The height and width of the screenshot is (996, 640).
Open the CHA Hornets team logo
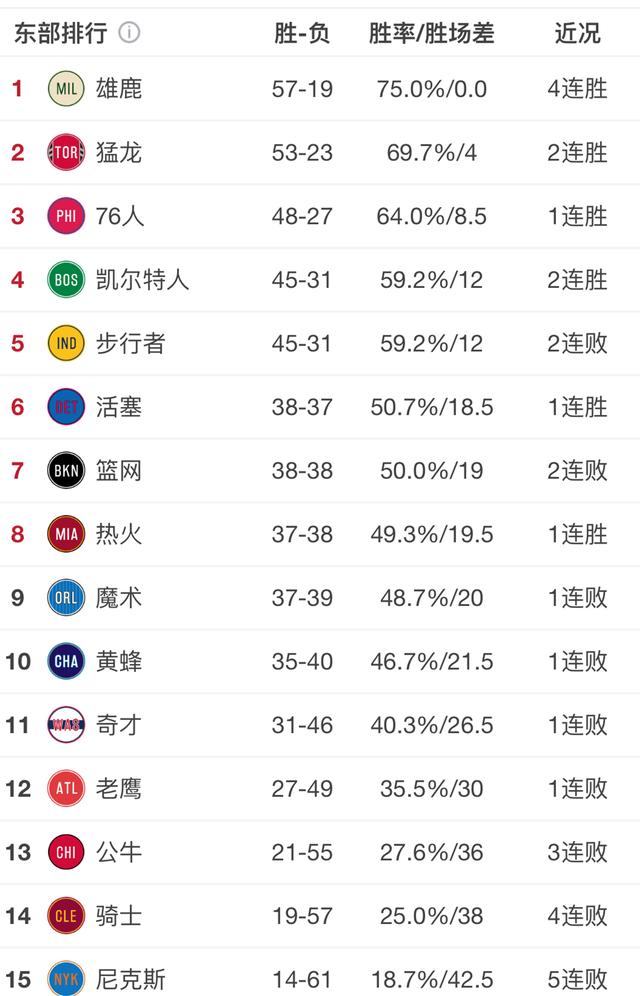[66, 661]
